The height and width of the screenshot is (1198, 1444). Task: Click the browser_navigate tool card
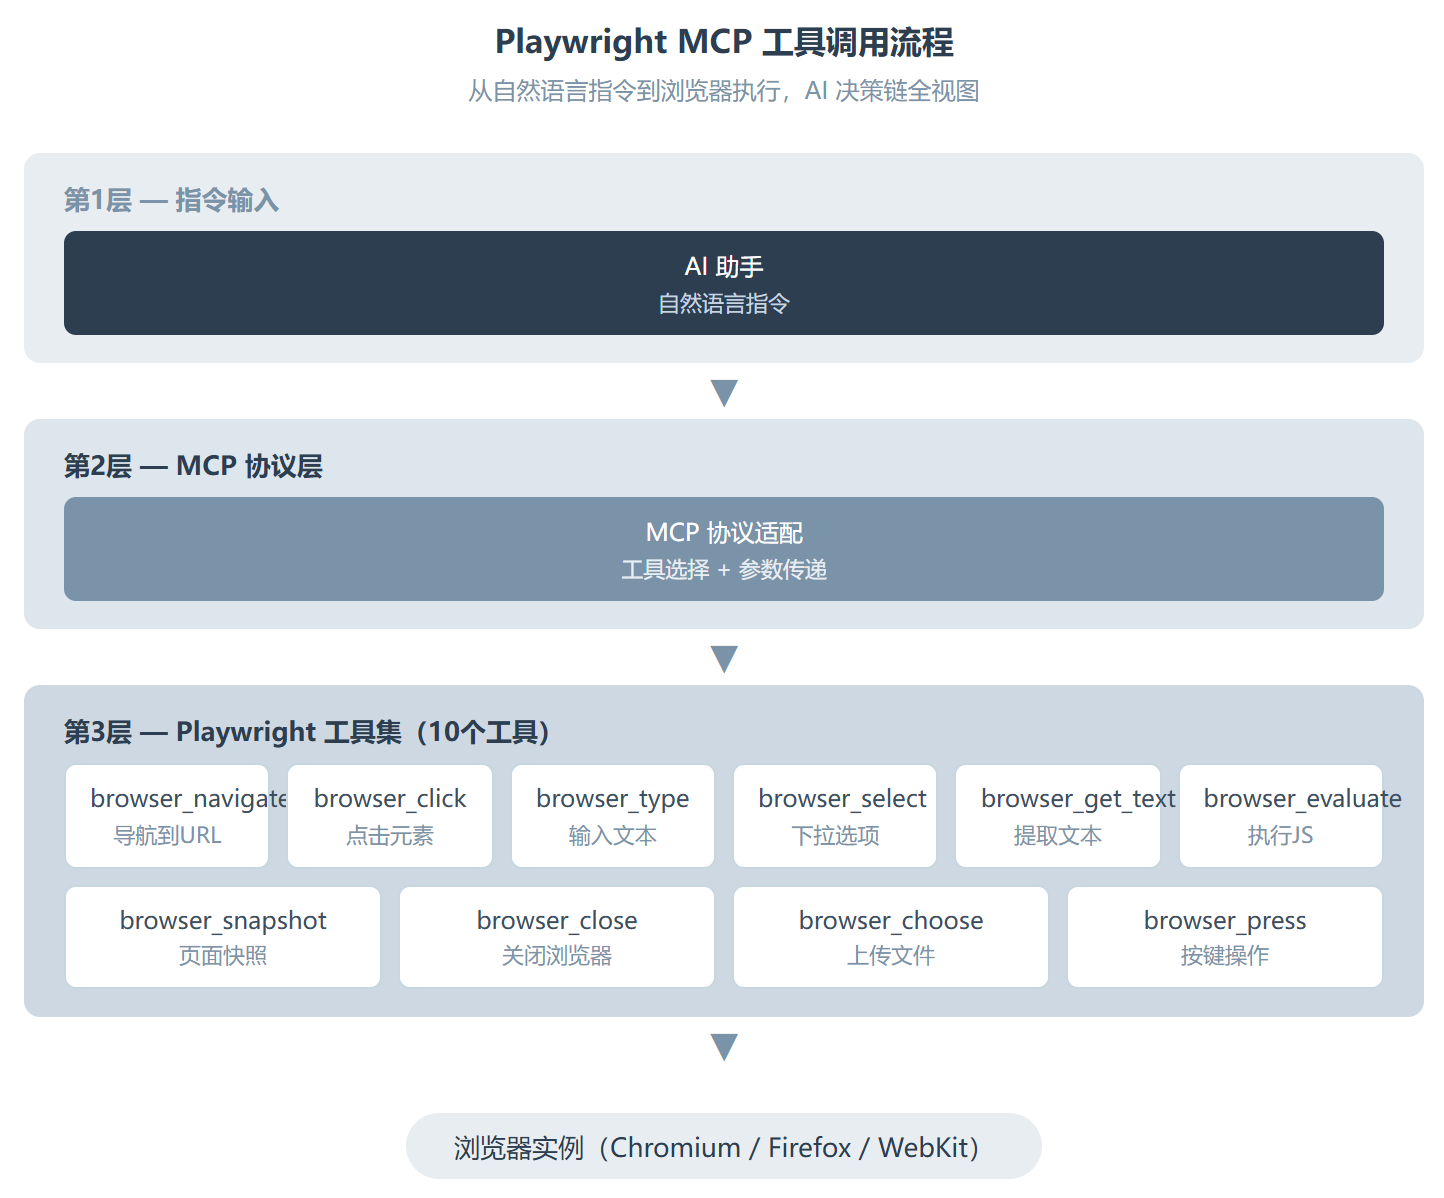167,816
